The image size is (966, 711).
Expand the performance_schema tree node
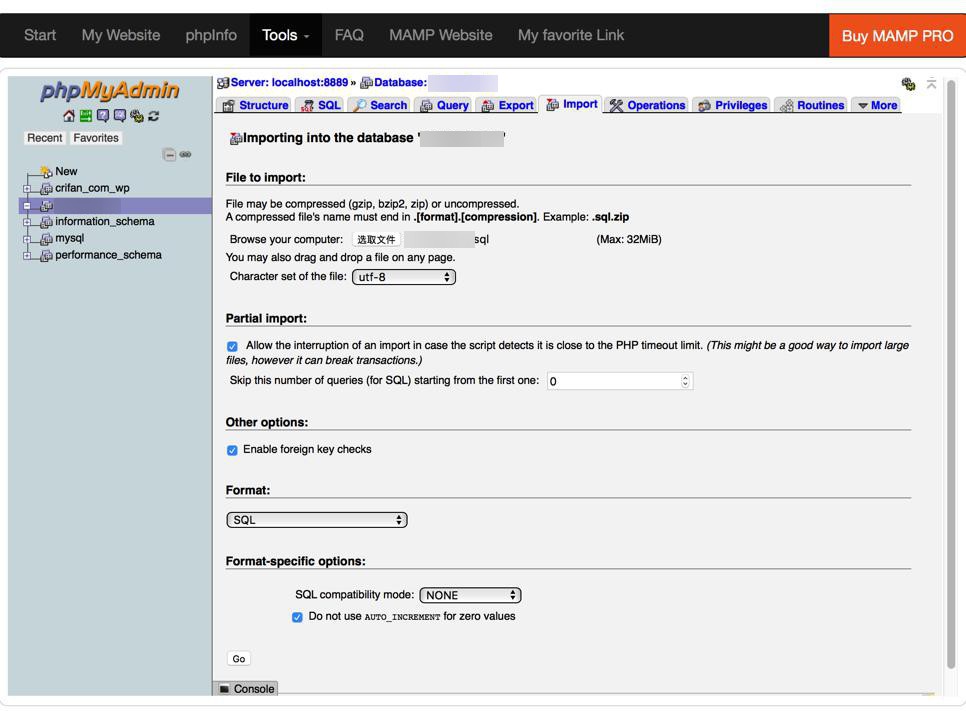[27, 255]
